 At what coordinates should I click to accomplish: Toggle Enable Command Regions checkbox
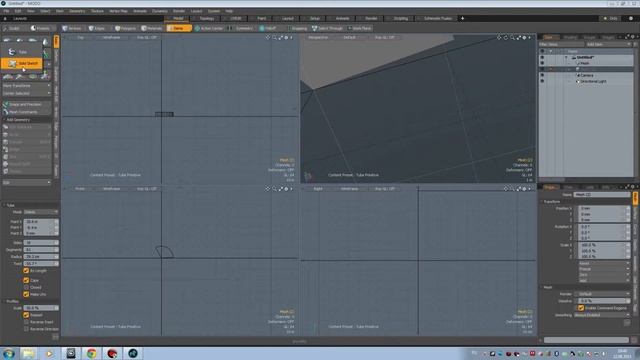coord(581,308)
